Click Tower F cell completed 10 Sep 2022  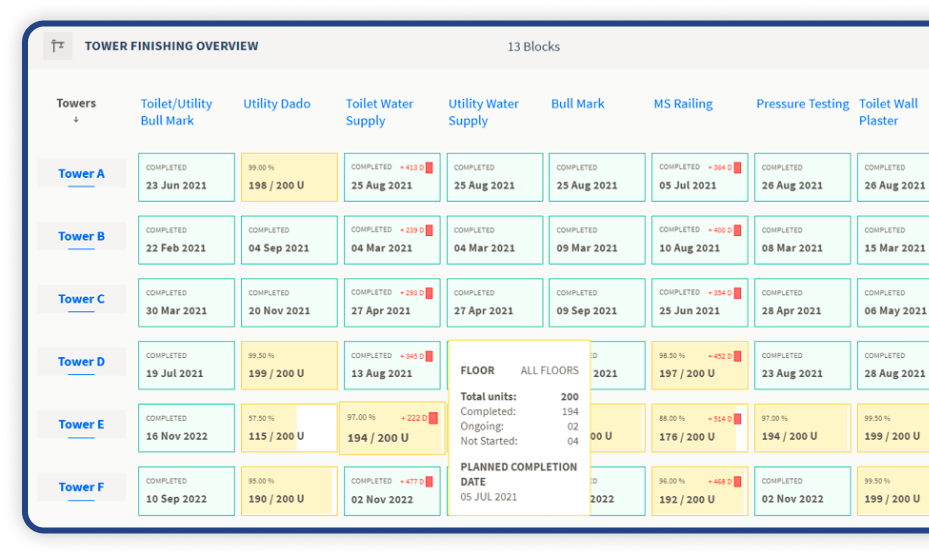[x=187, y=491]
